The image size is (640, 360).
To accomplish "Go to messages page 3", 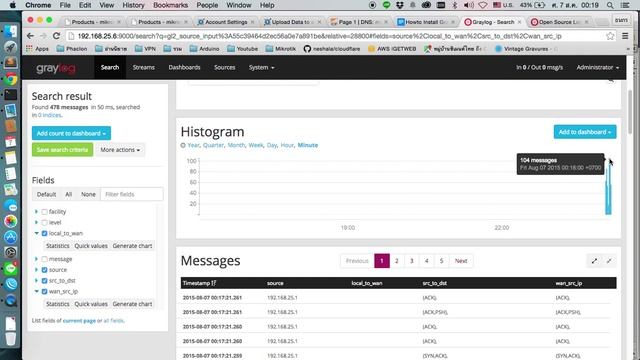I will pyautogui.click(x=411, y=261).
